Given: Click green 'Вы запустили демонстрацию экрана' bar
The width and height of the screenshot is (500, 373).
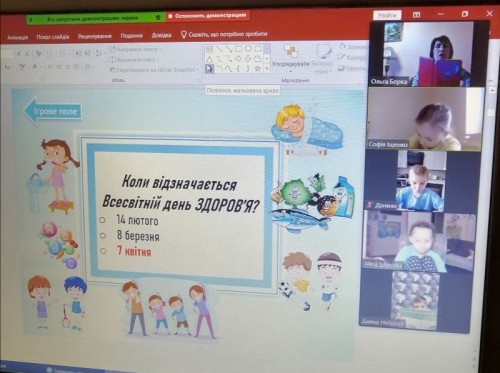Looking at the screenshot, I should pos(96,19).
